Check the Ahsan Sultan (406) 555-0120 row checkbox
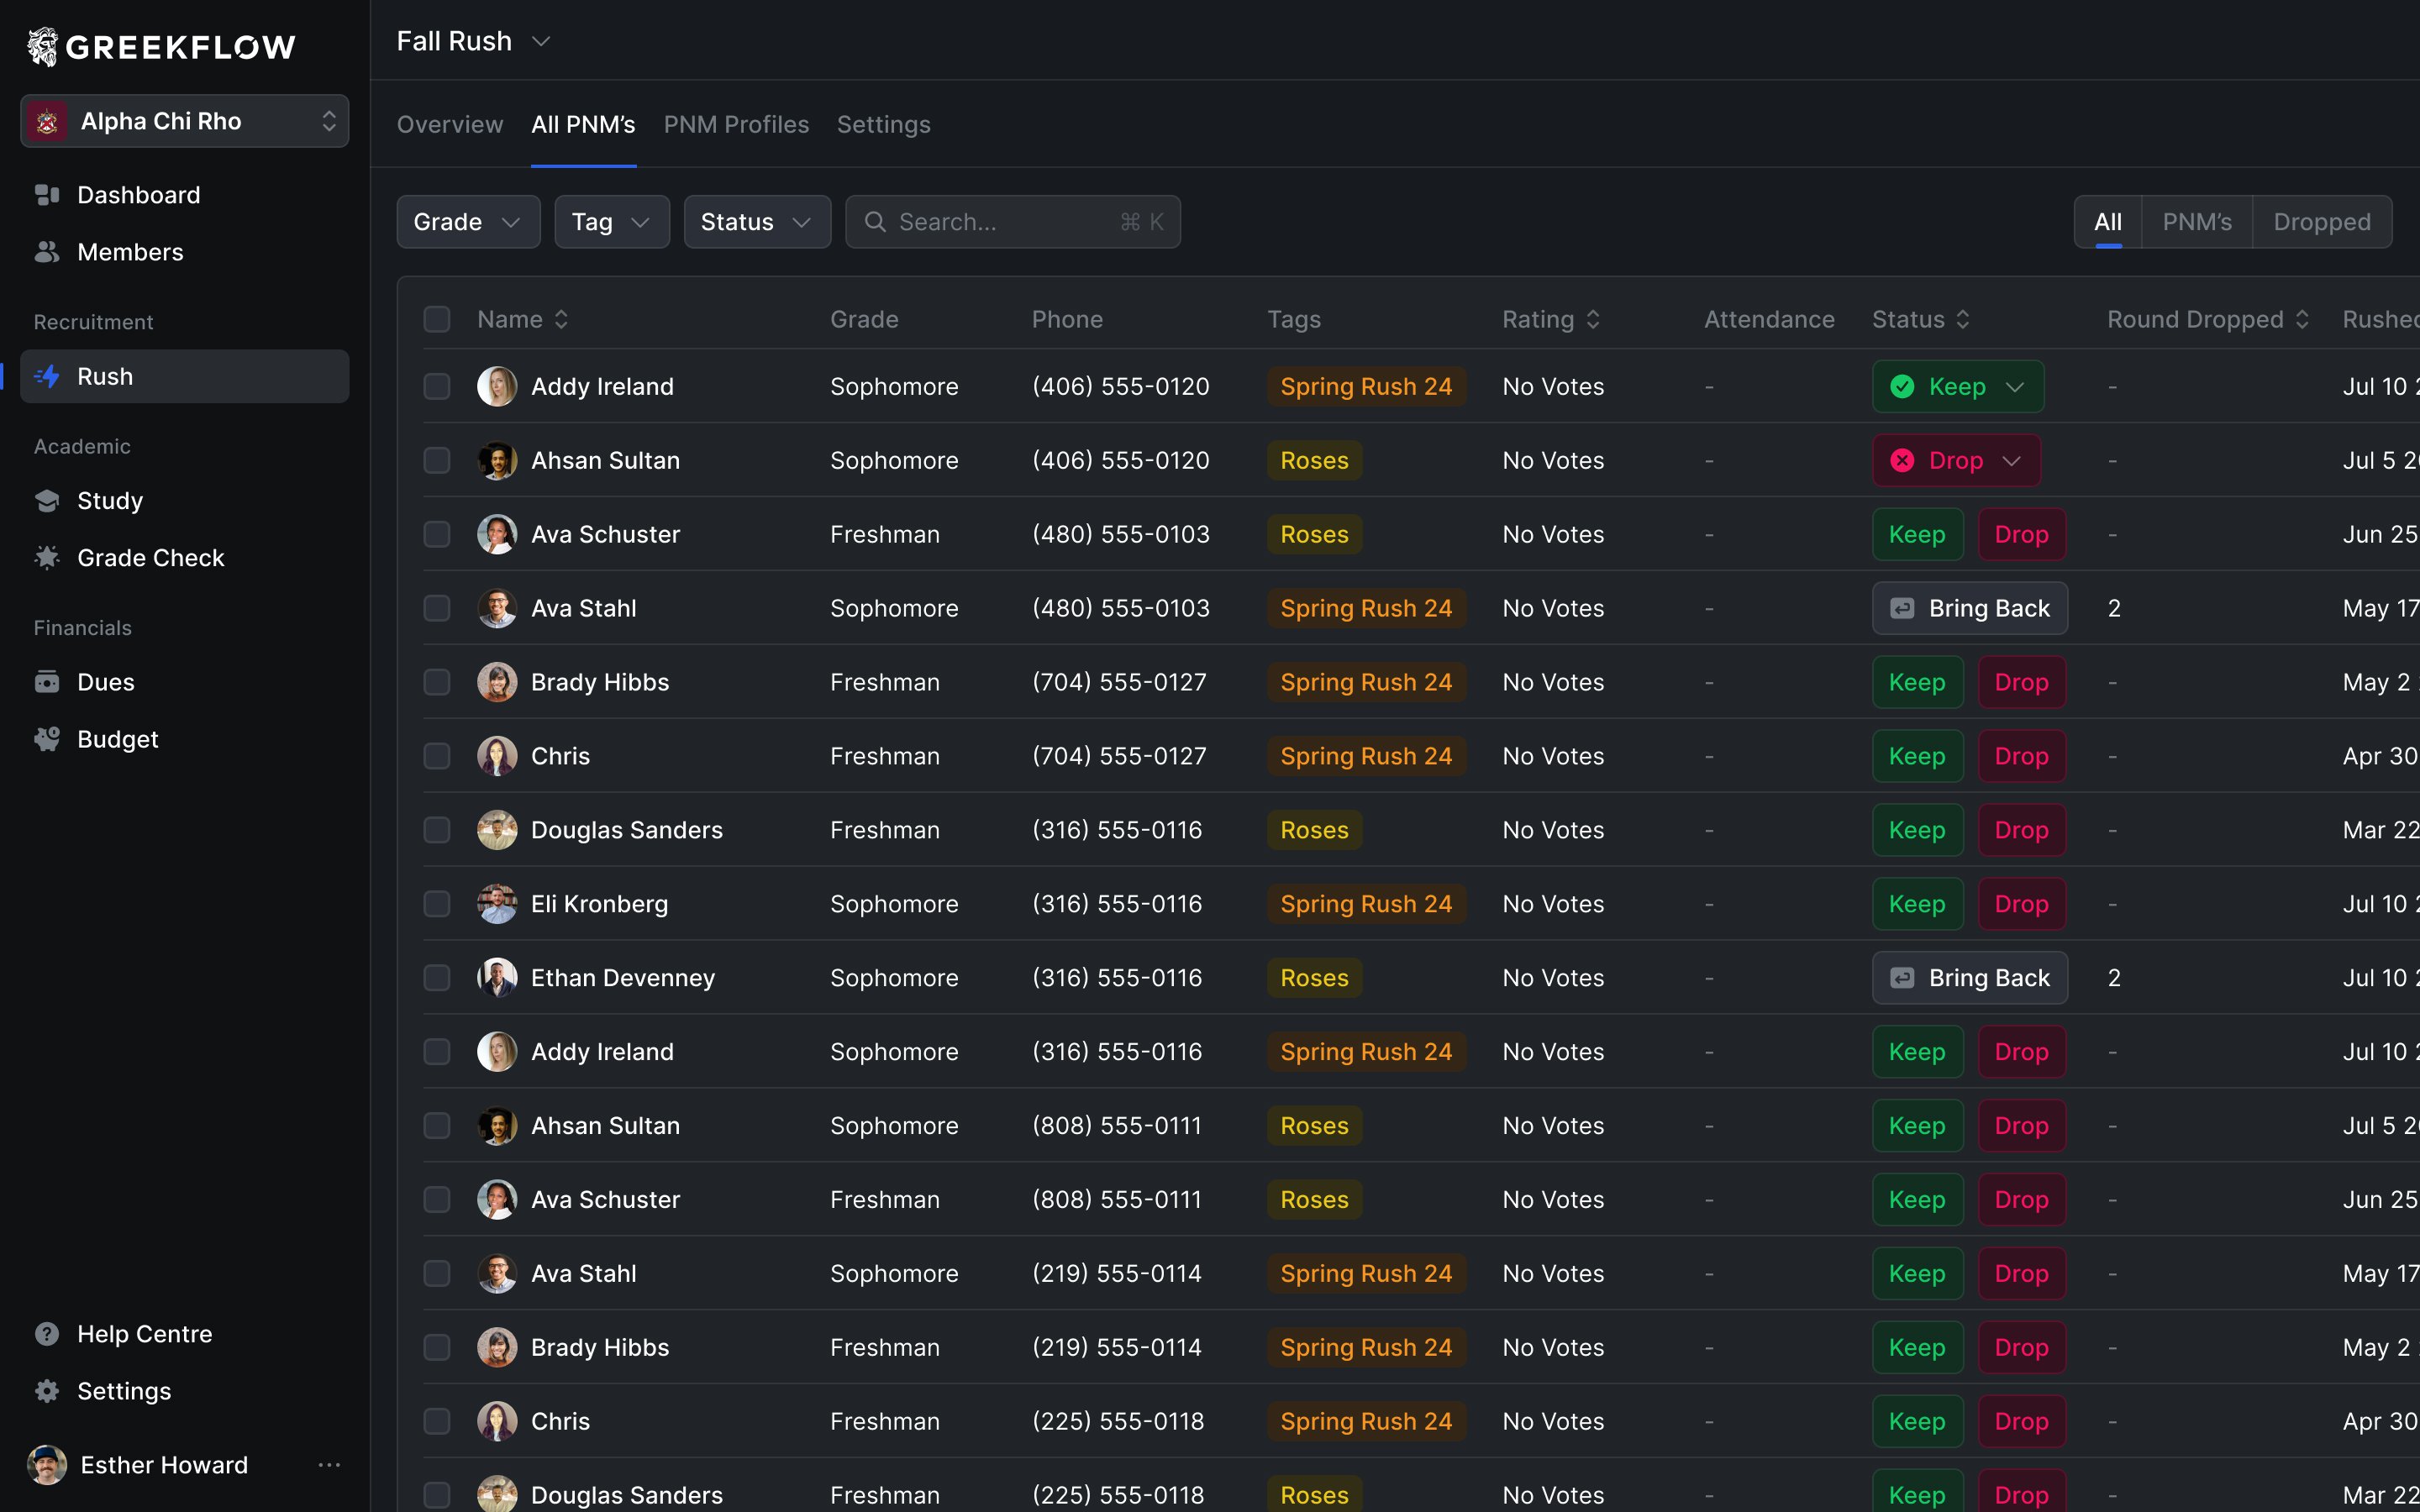 pos(437,461)
